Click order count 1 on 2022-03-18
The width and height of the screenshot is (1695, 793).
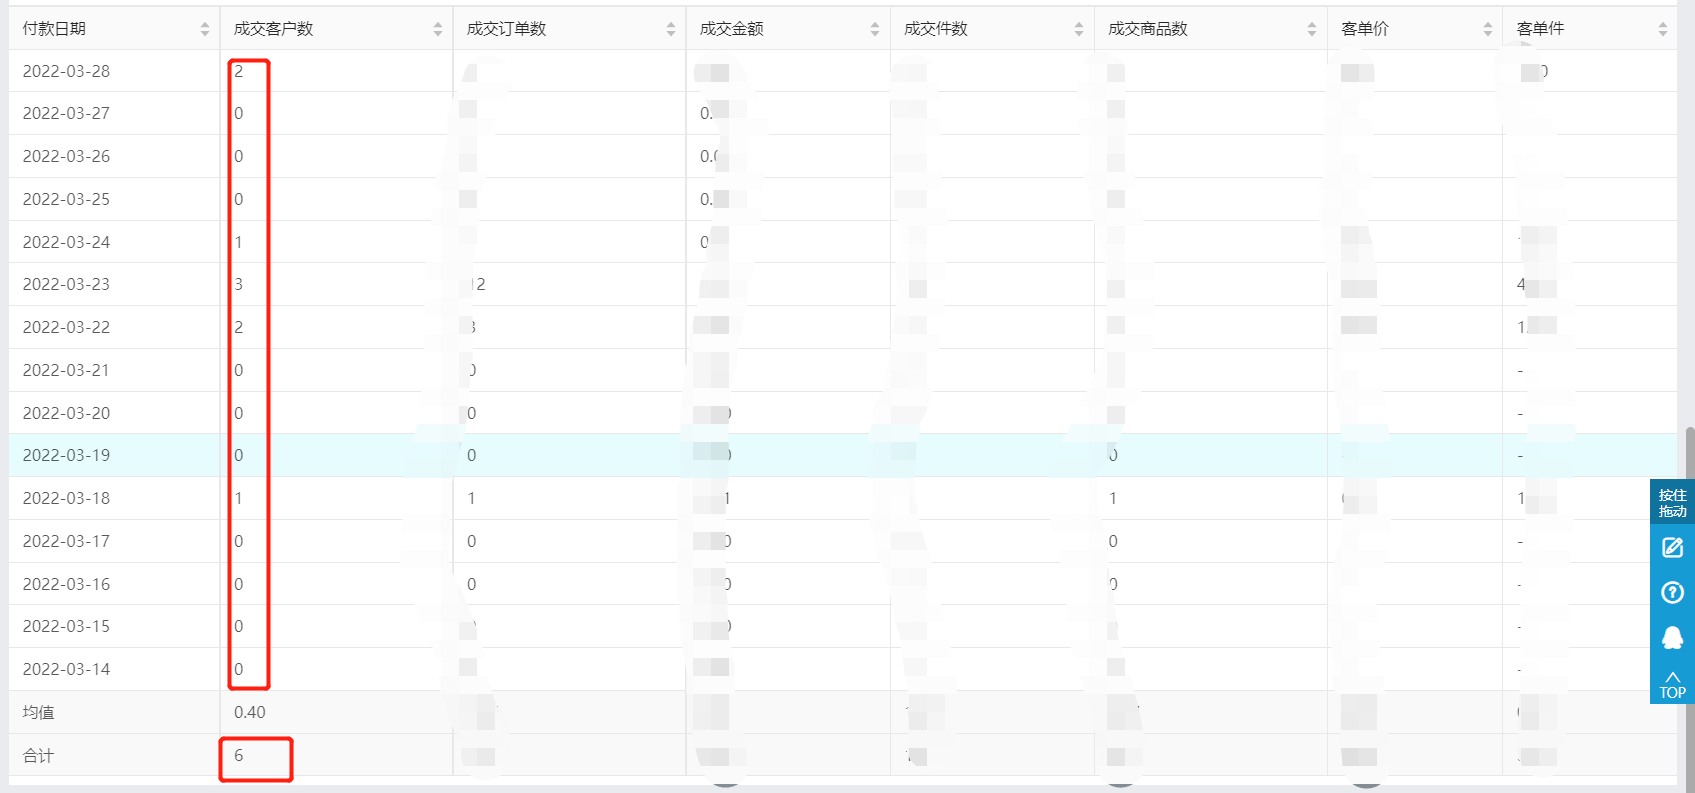pos(471,498)
